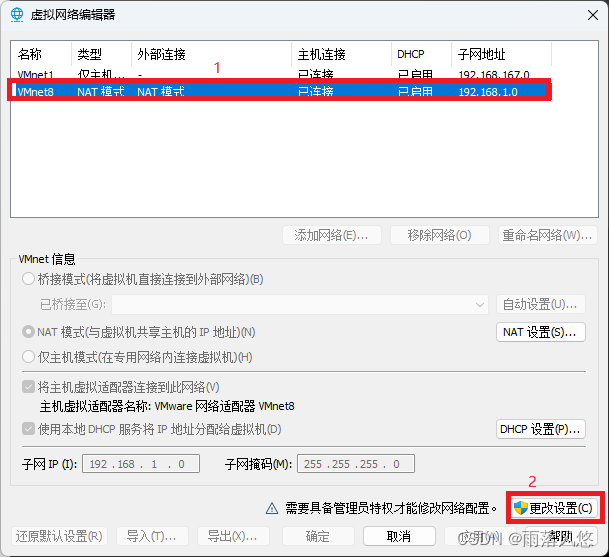Click the 确定 button
The width and height of the screenshot is (609, 557).
coord(318,536)
